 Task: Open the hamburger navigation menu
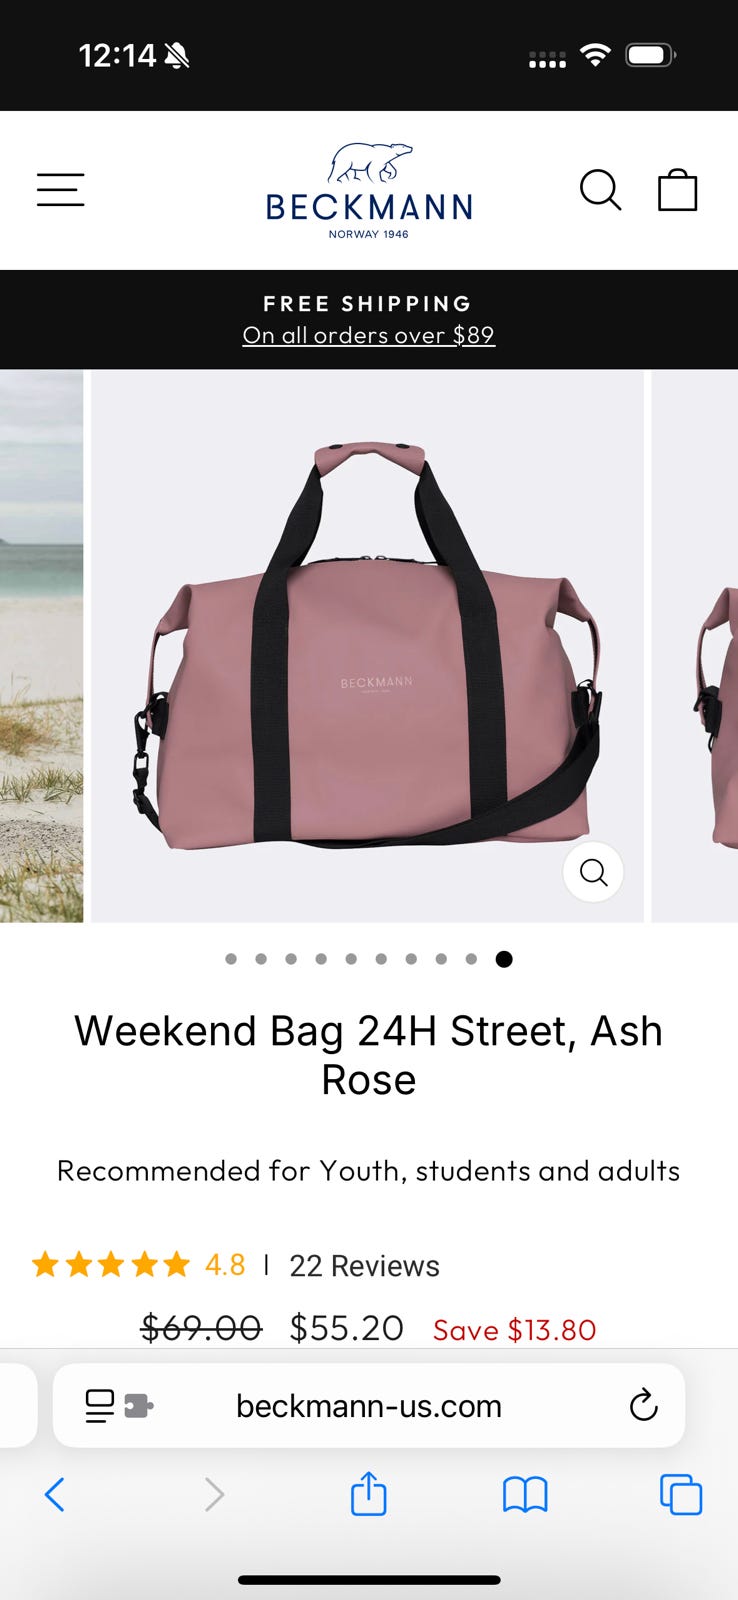pyautogui.click(x=61, y=190)
